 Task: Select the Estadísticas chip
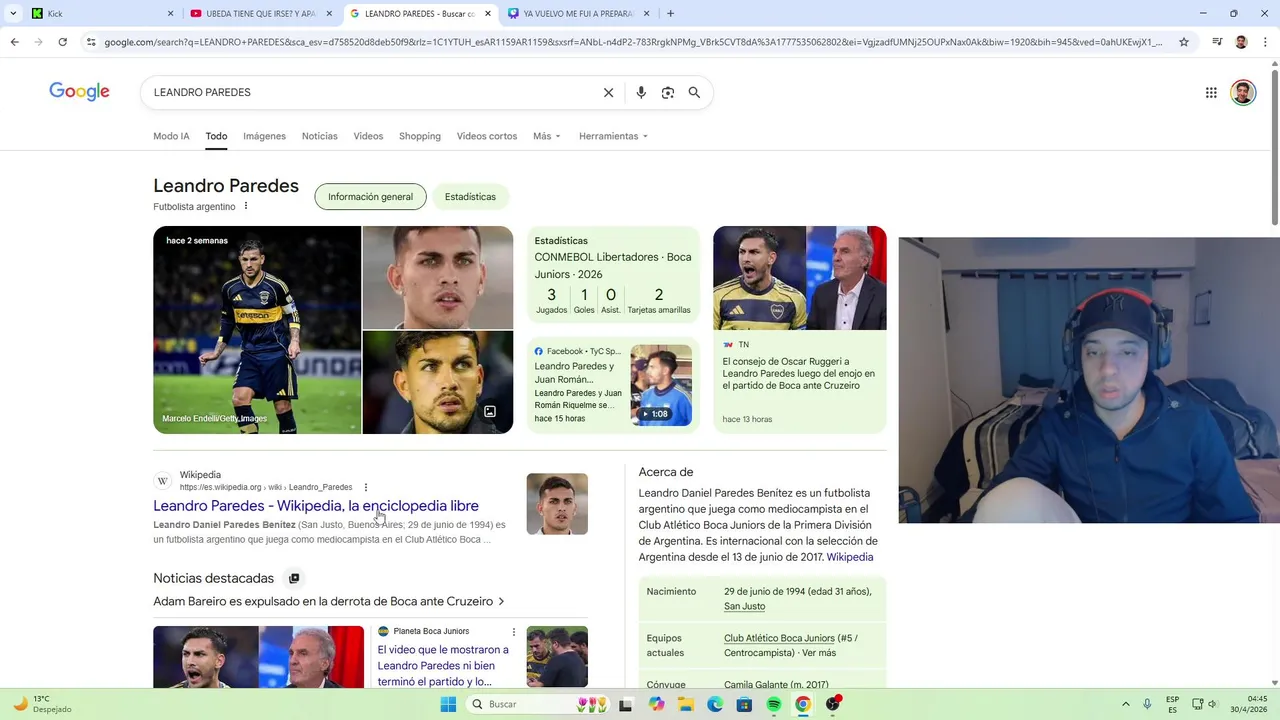(x=470, y=197)
